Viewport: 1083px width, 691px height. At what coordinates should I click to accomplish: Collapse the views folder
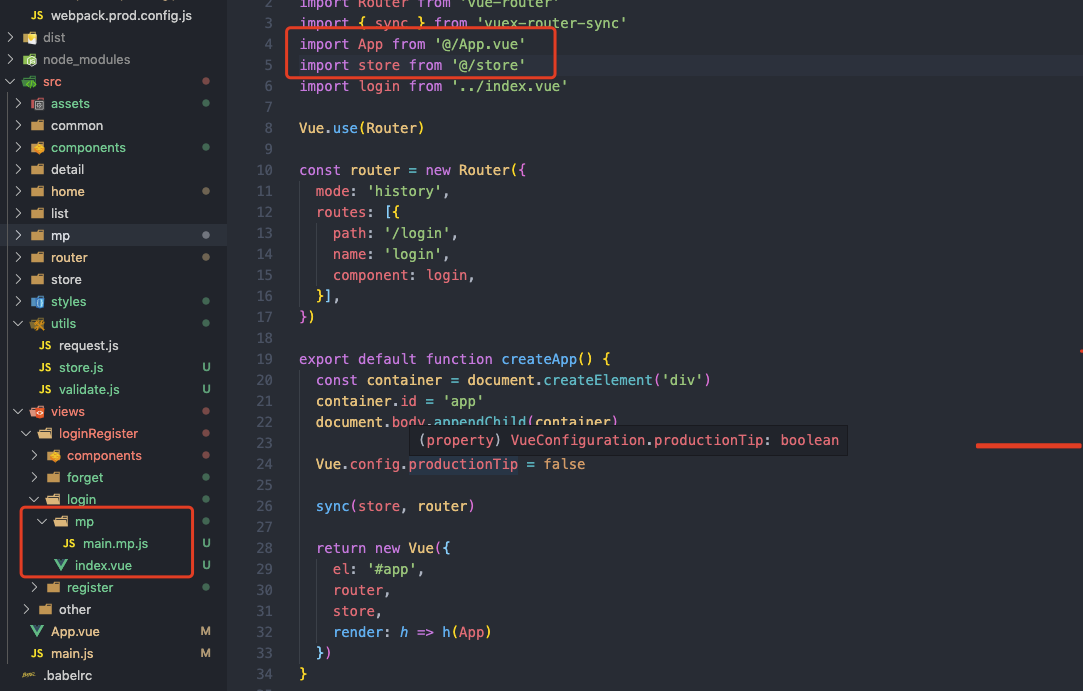[18, 411]
